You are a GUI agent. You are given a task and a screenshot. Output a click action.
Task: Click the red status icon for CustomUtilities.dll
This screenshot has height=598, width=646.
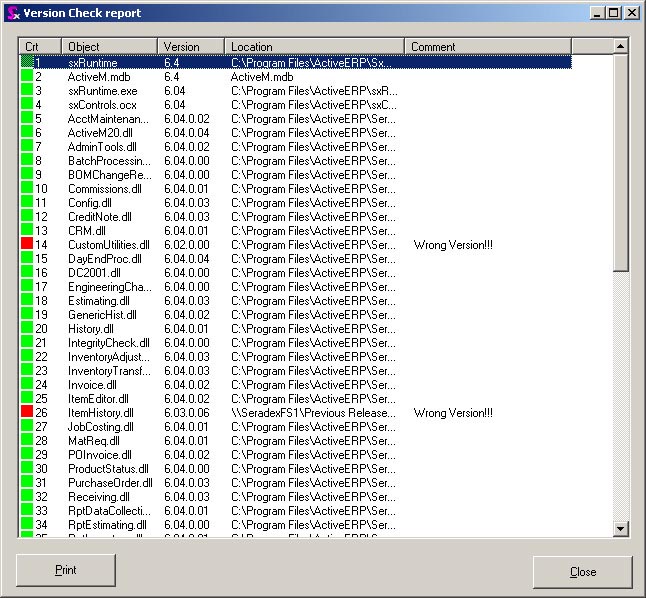coord(27,245)
